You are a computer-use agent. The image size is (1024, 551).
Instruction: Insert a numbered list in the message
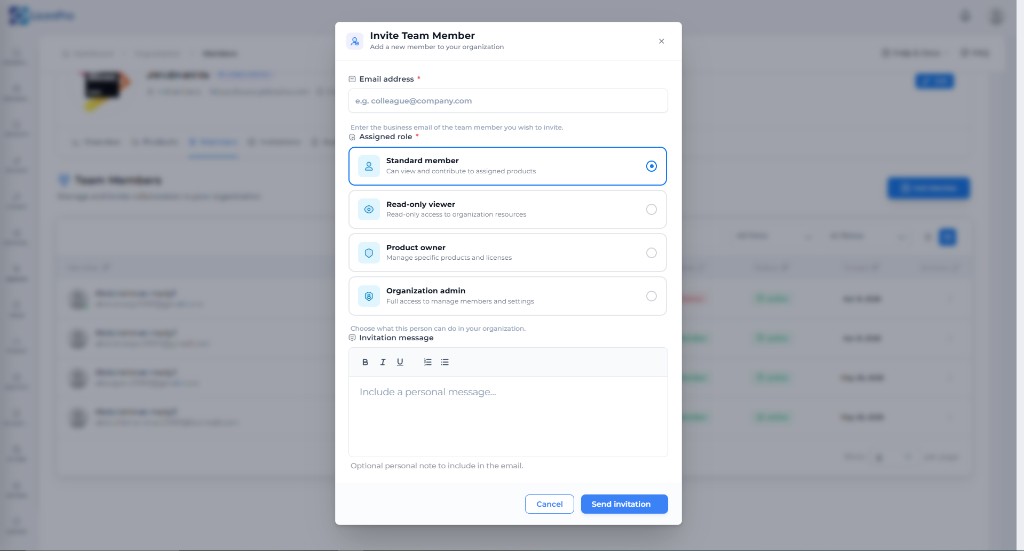click(427, 362)
